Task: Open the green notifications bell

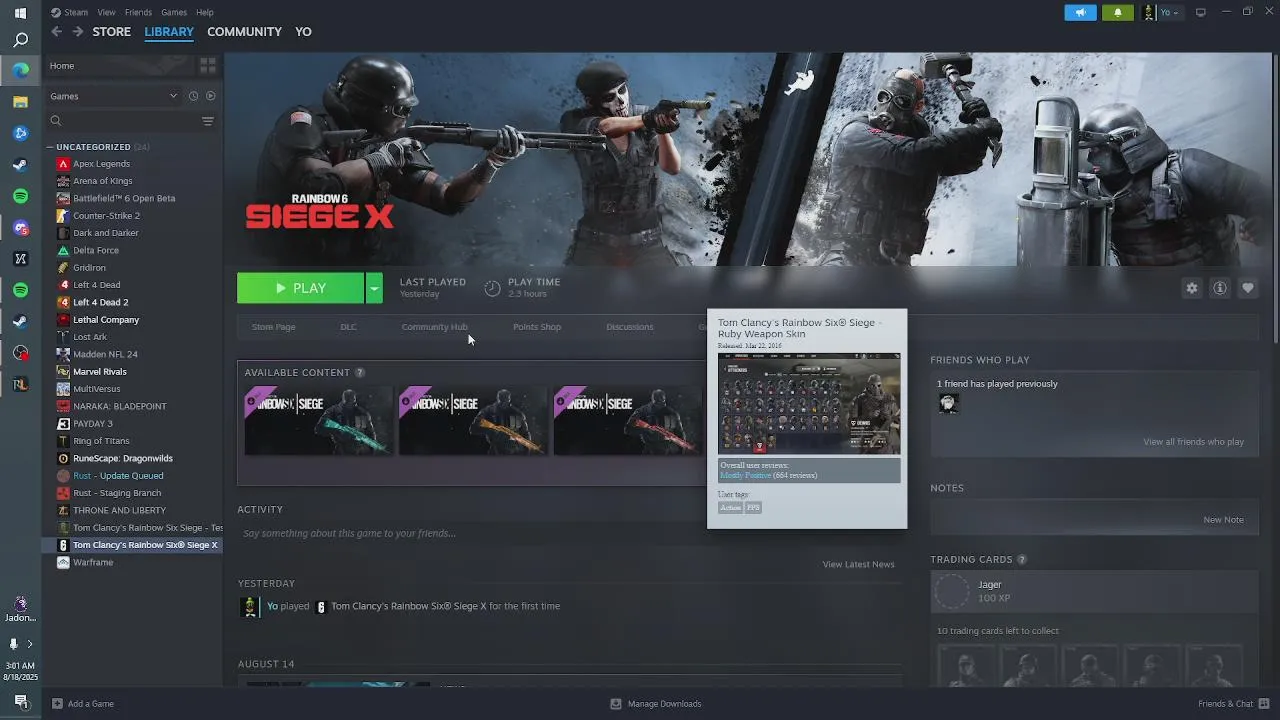Action: 1117,12
